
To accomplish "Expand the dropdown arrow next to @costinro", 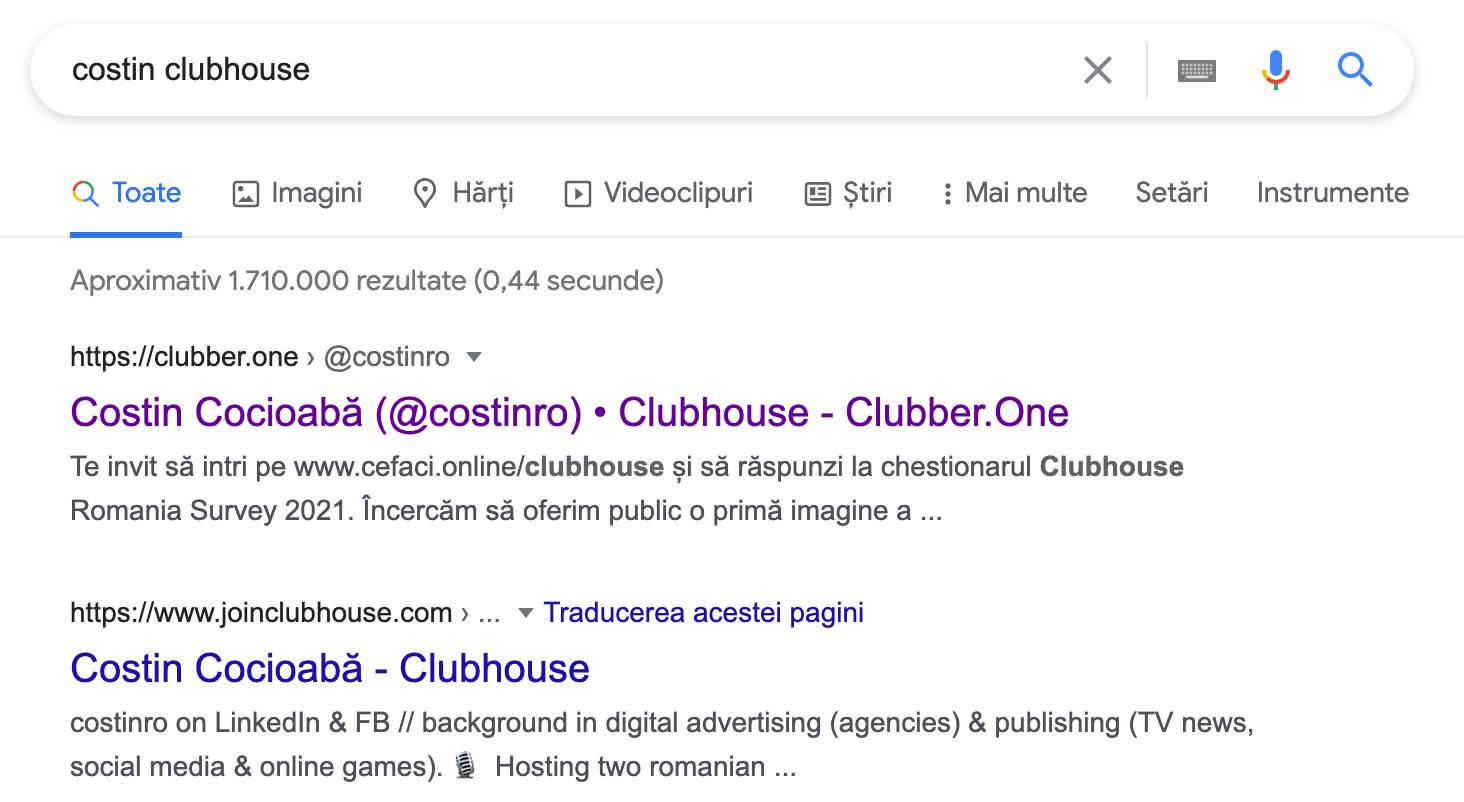I will pyautogui.click(x=474, y=357).
